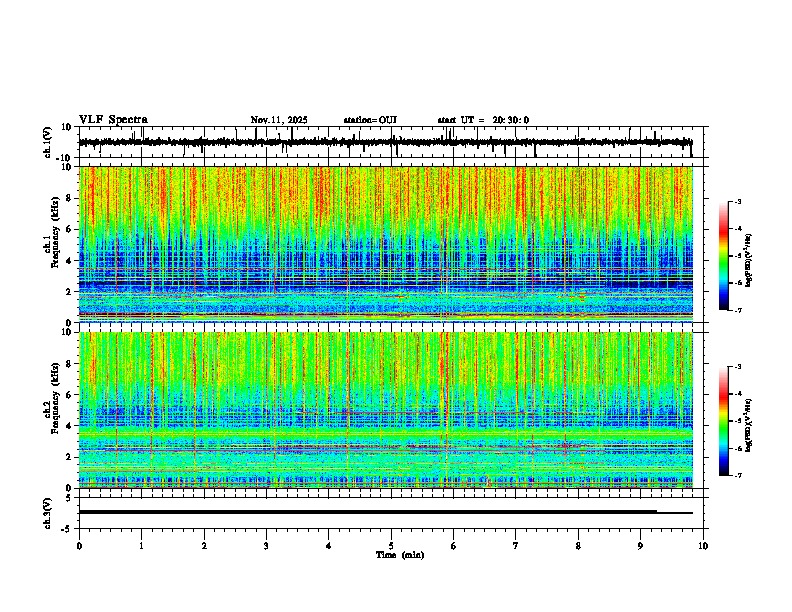The image size is (792, 612).
Task: Click the time axis tick label "1"
Action: tap(141, 546)
